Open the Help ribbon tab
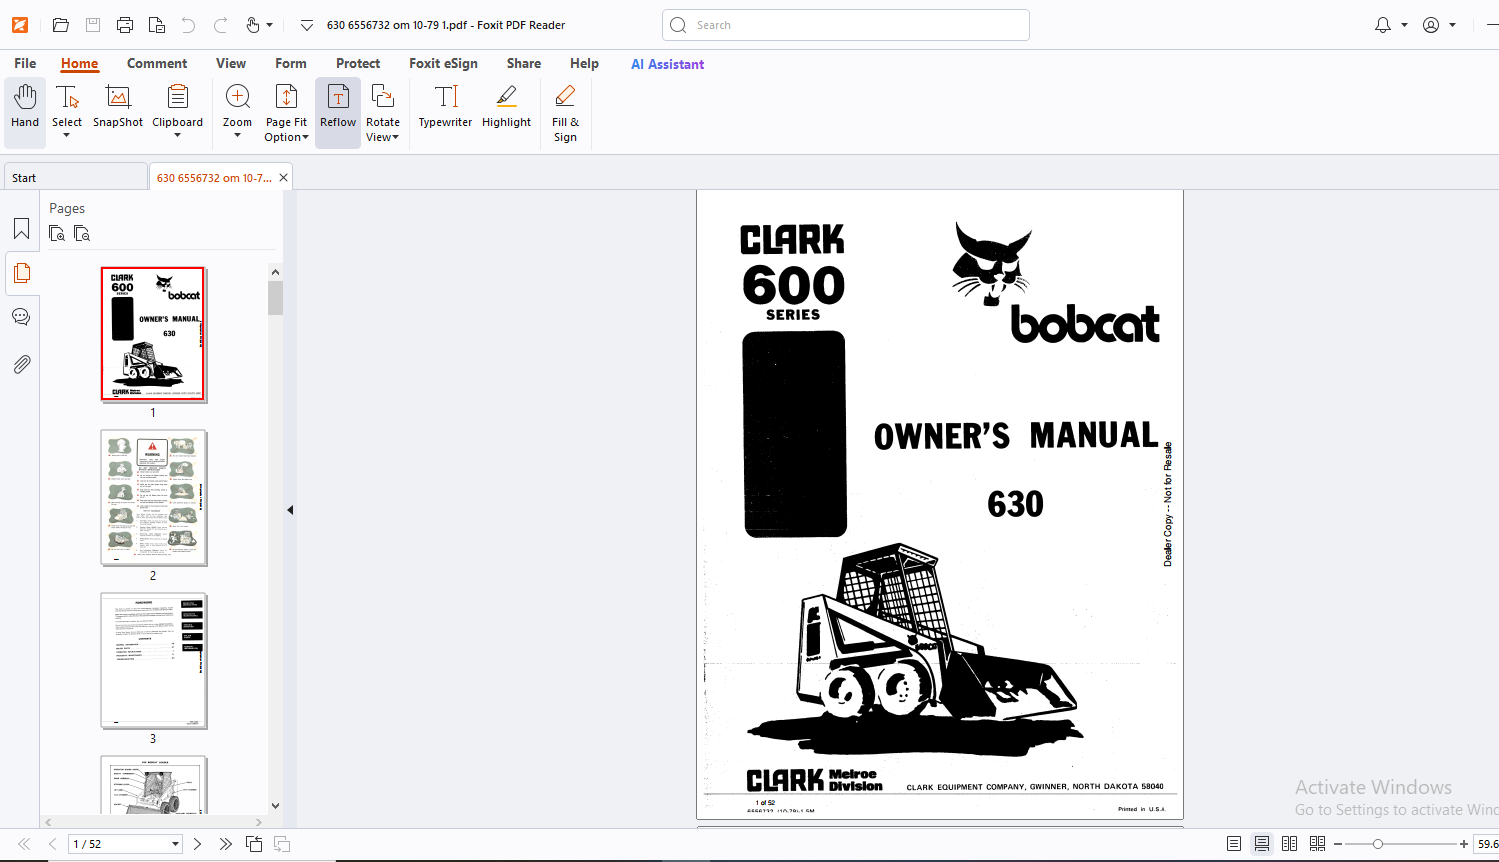The width and height of the screenshot is (1499, 862). [584, 63]
